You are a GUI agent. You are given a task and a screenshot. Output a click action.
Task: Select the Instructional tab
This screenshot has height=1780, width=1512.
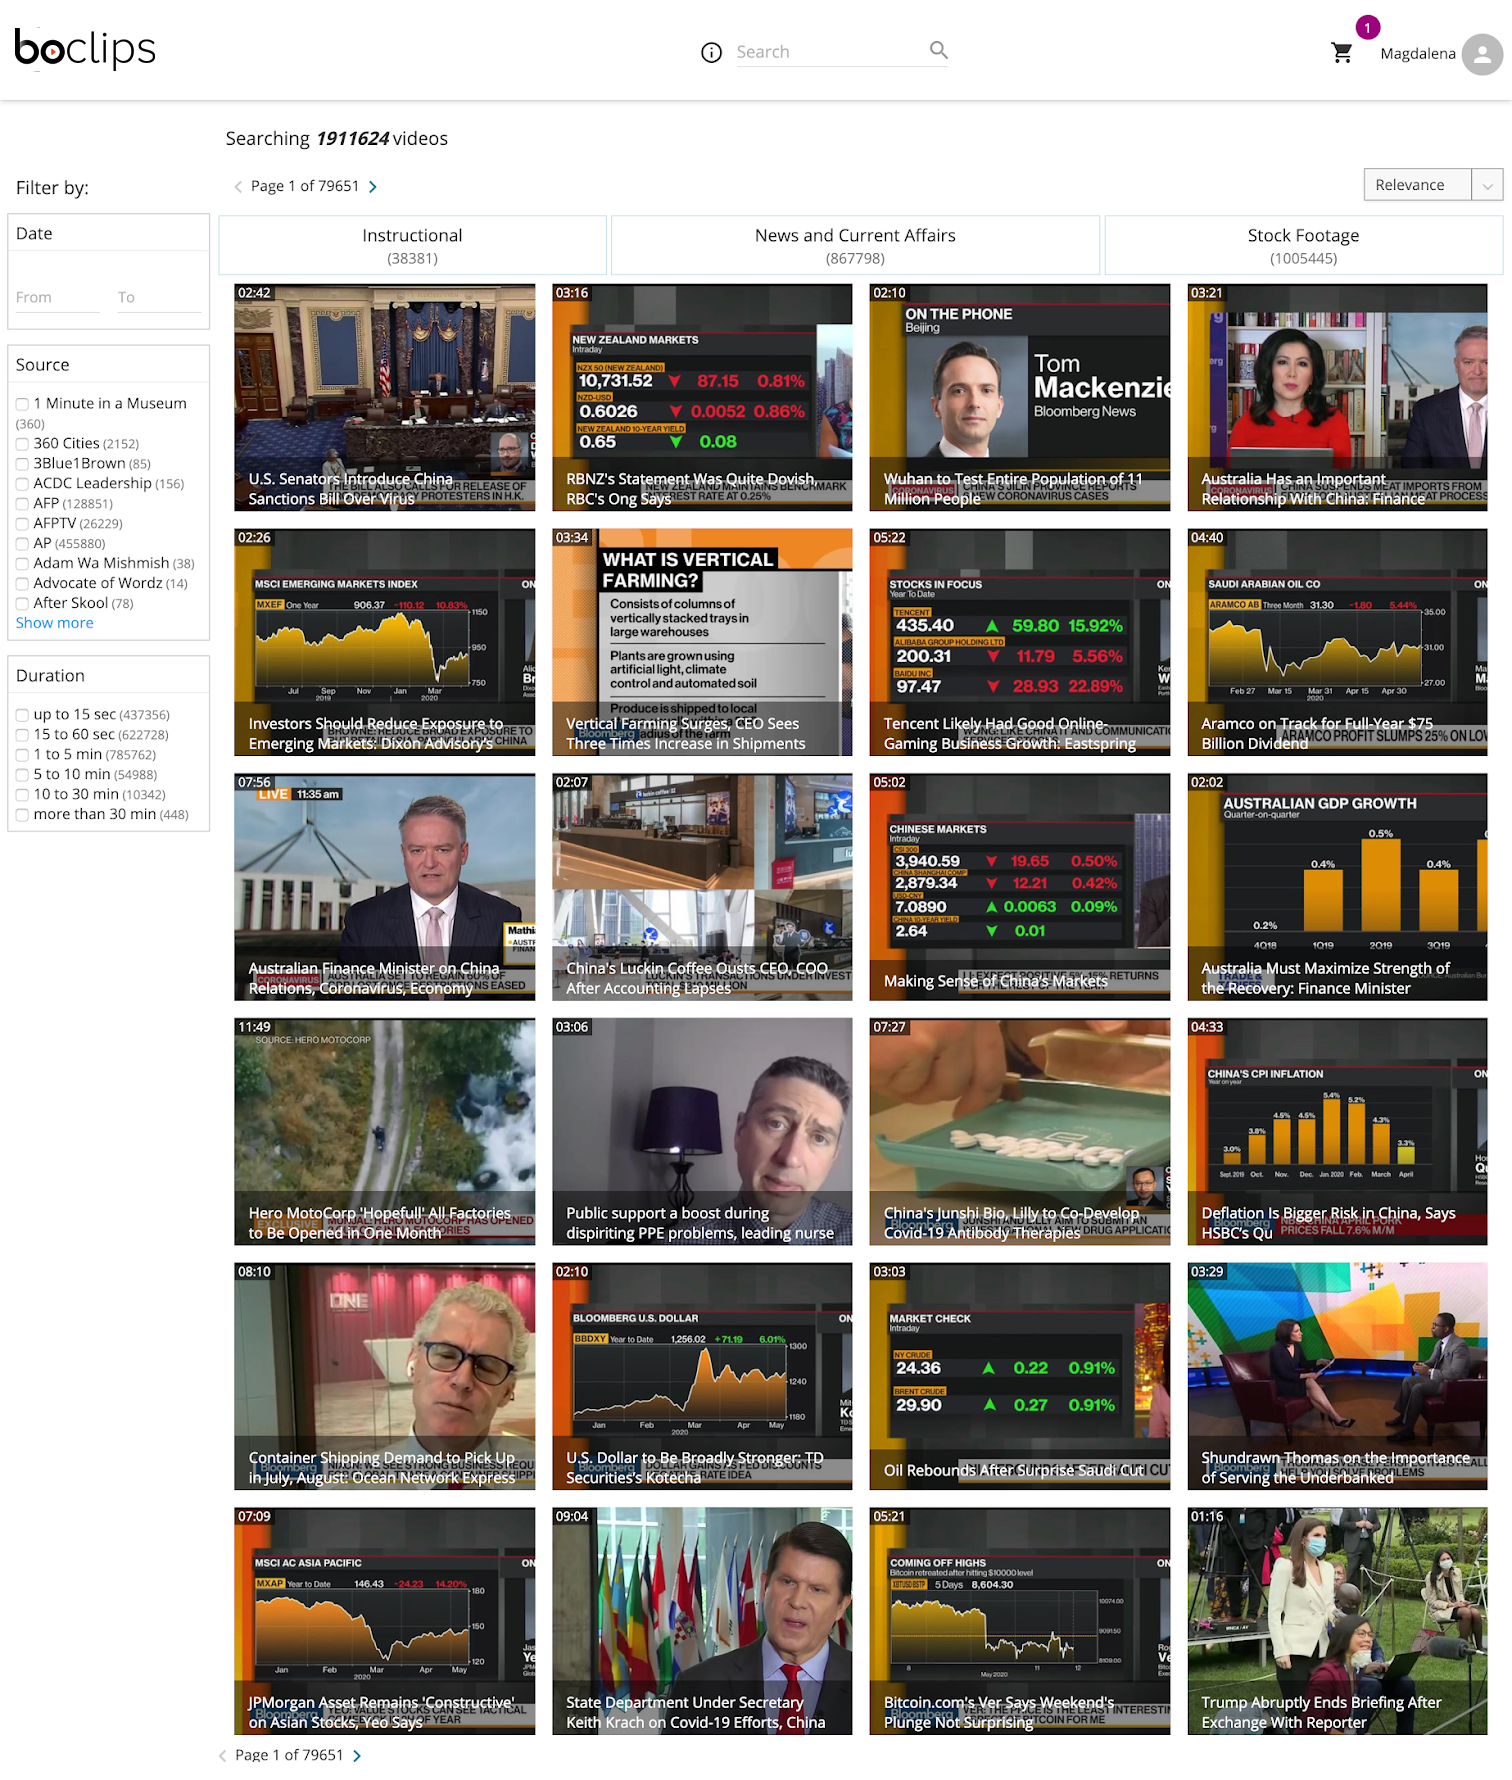pos(412,245)
